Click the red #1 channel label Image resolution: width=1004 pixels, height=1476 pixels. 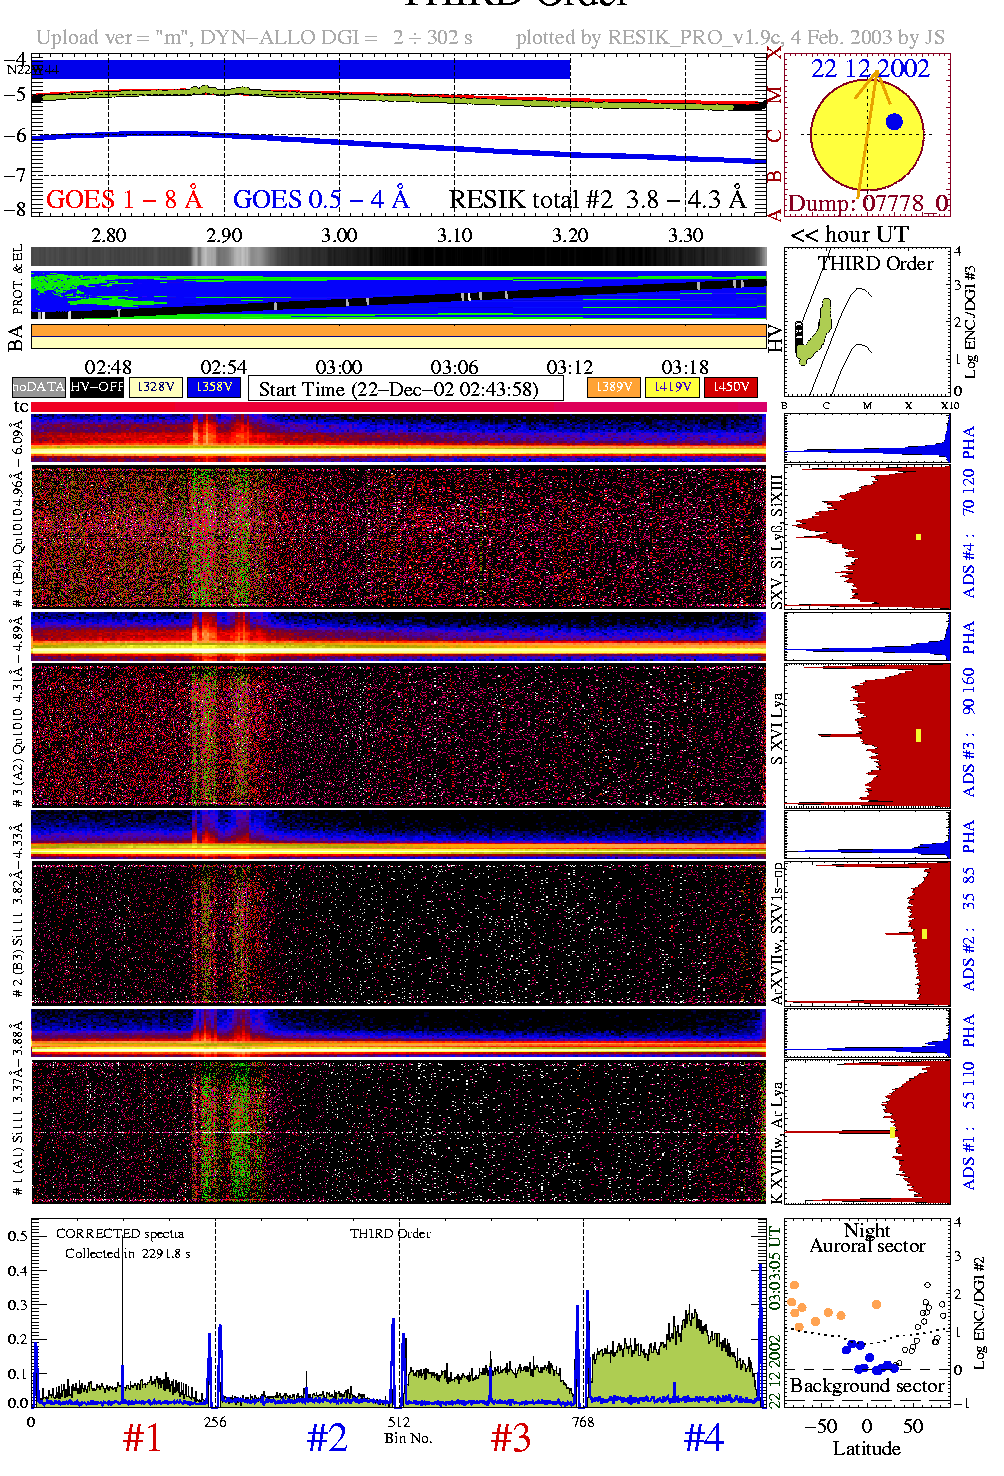pos(142,1438)
